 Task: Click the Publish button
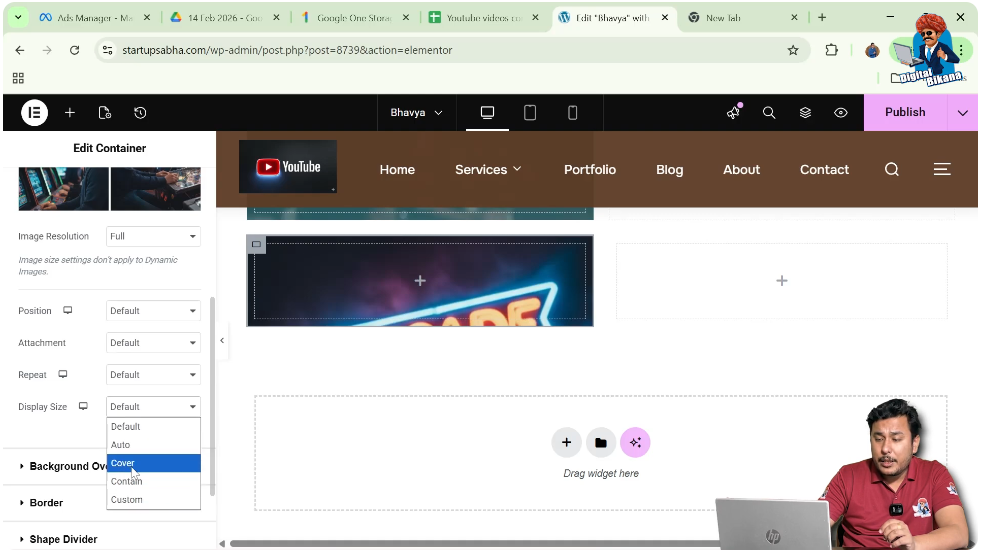tap(905, 112)
